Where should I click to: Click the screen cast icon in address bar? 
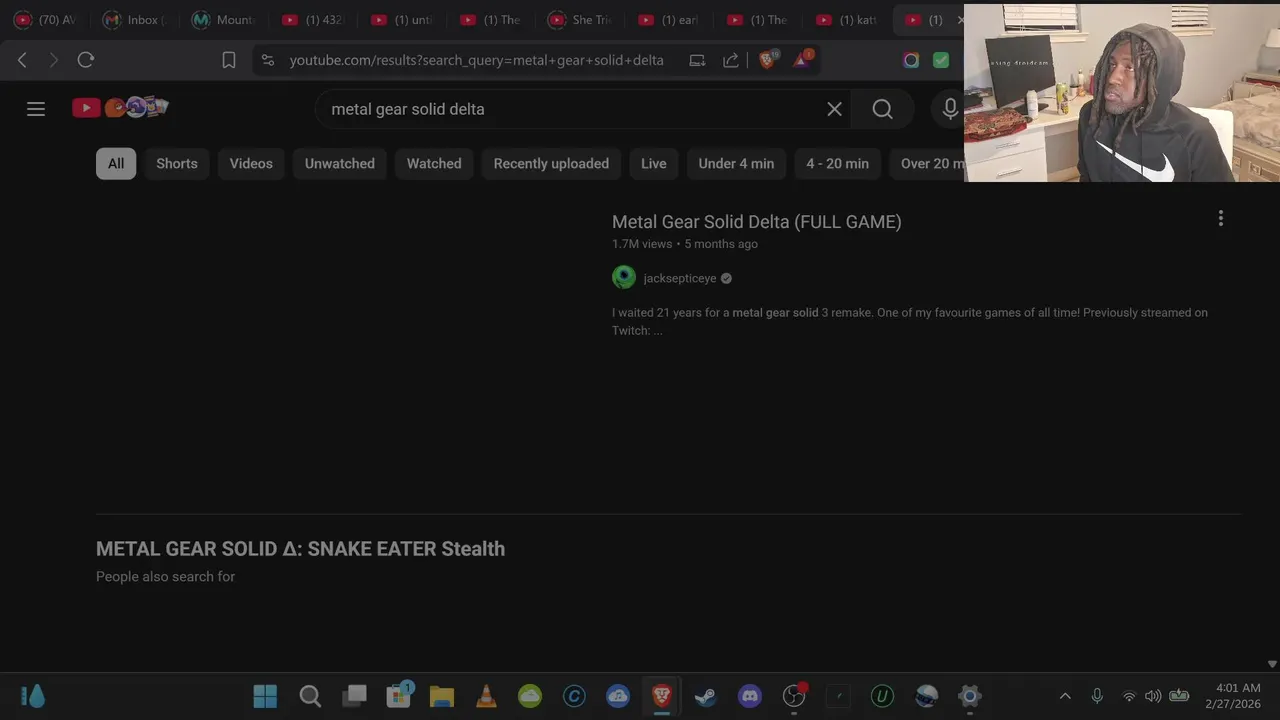697,60
